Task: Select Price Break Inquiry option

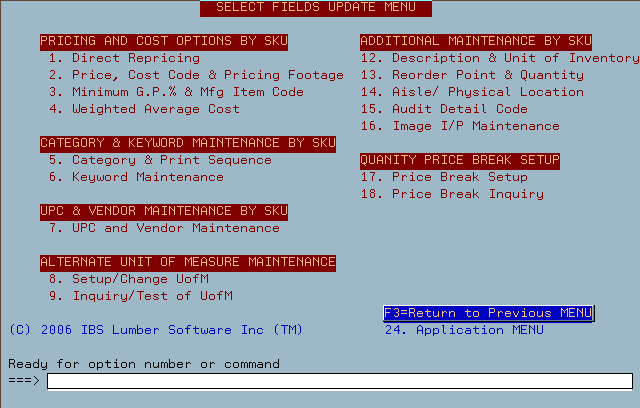Action: pos(452,194)
